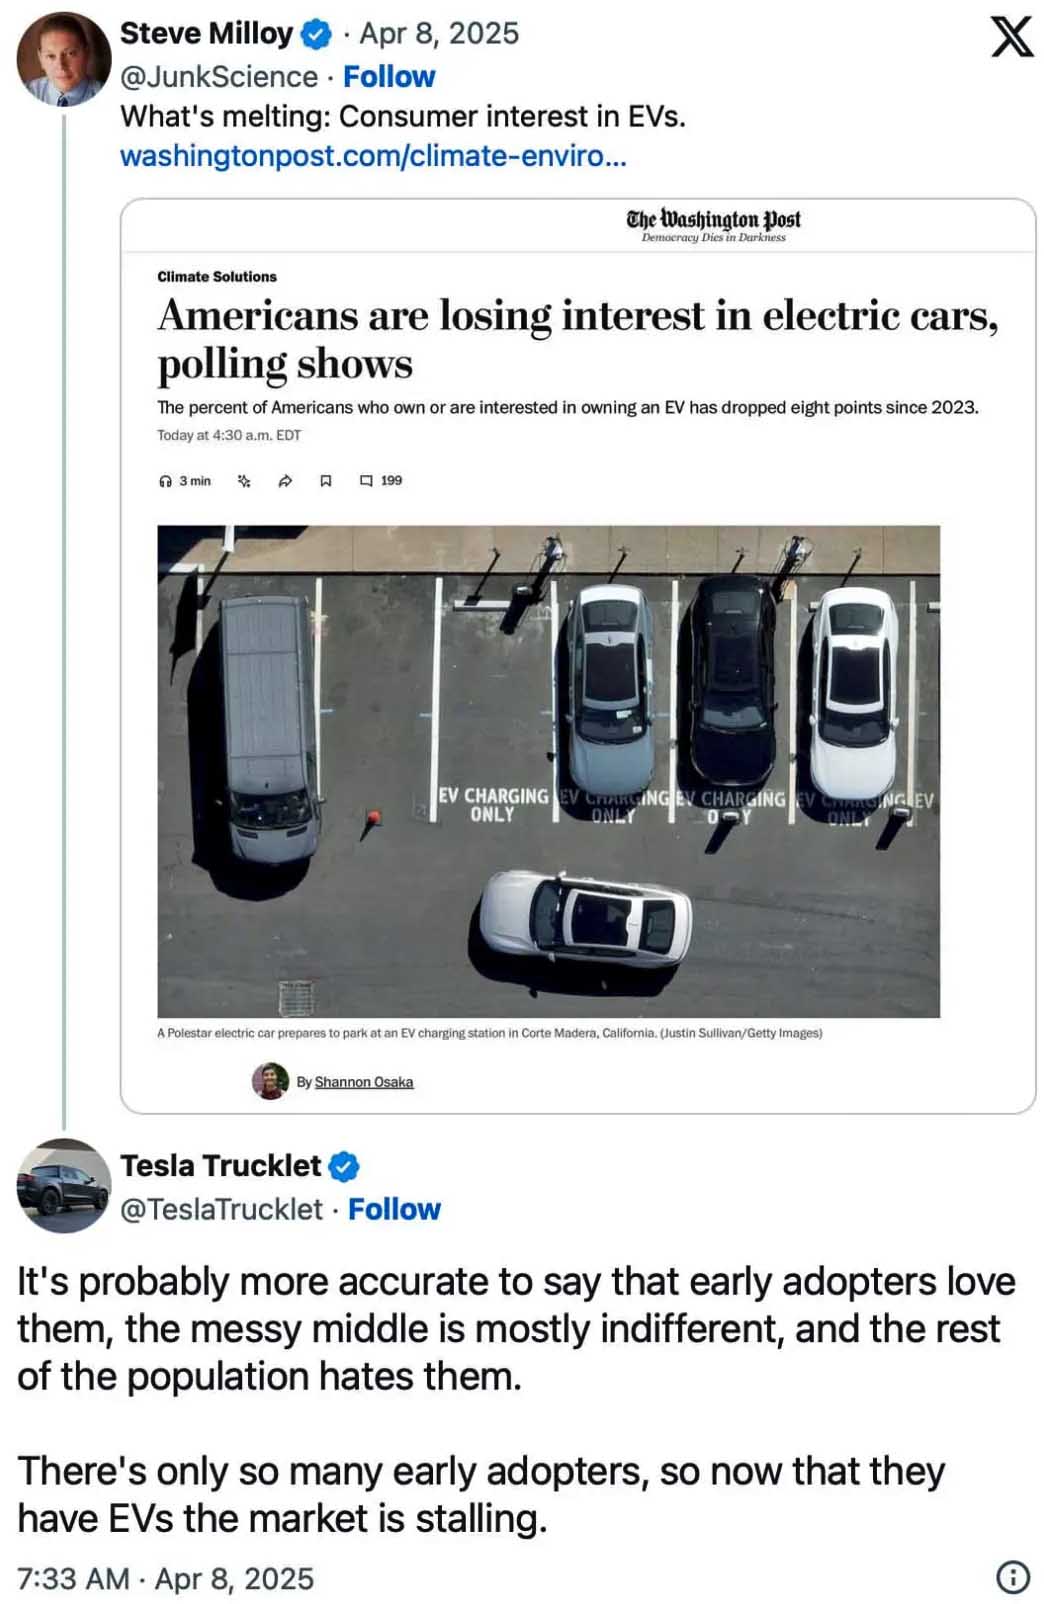This screenshot has height=1604, width=1044.
Task: Click the Shannon Osaka byline link
Action: [363, 1081]
